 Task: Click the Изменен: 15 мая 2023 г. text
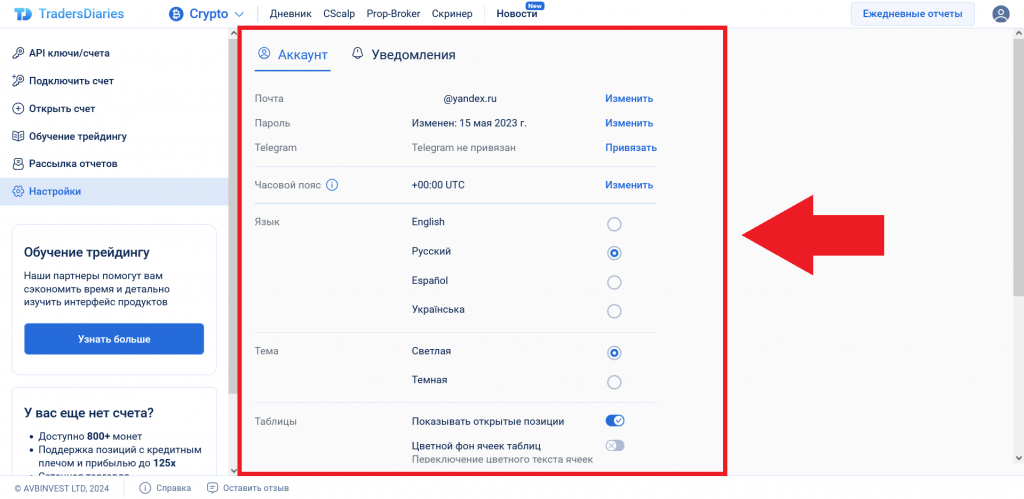coord(469,123)
